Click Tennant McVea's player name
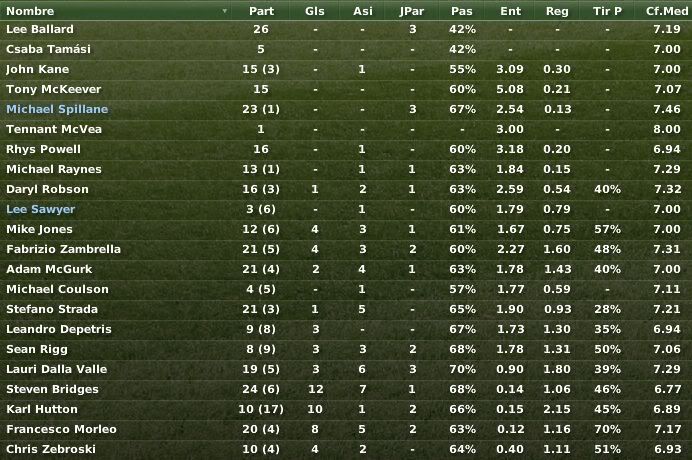 54,129
